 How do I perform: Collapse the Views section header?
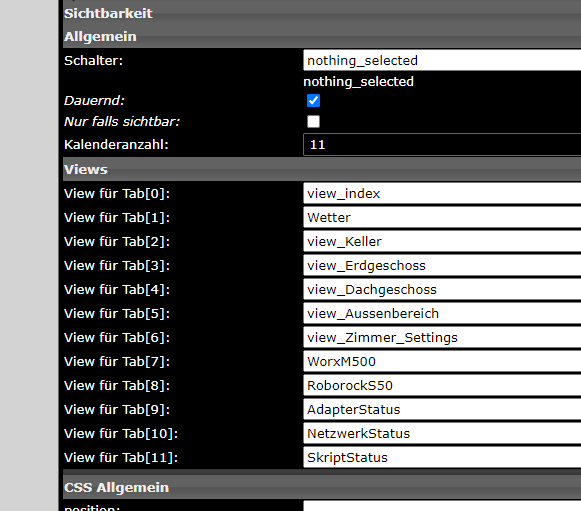pos(322,169)
